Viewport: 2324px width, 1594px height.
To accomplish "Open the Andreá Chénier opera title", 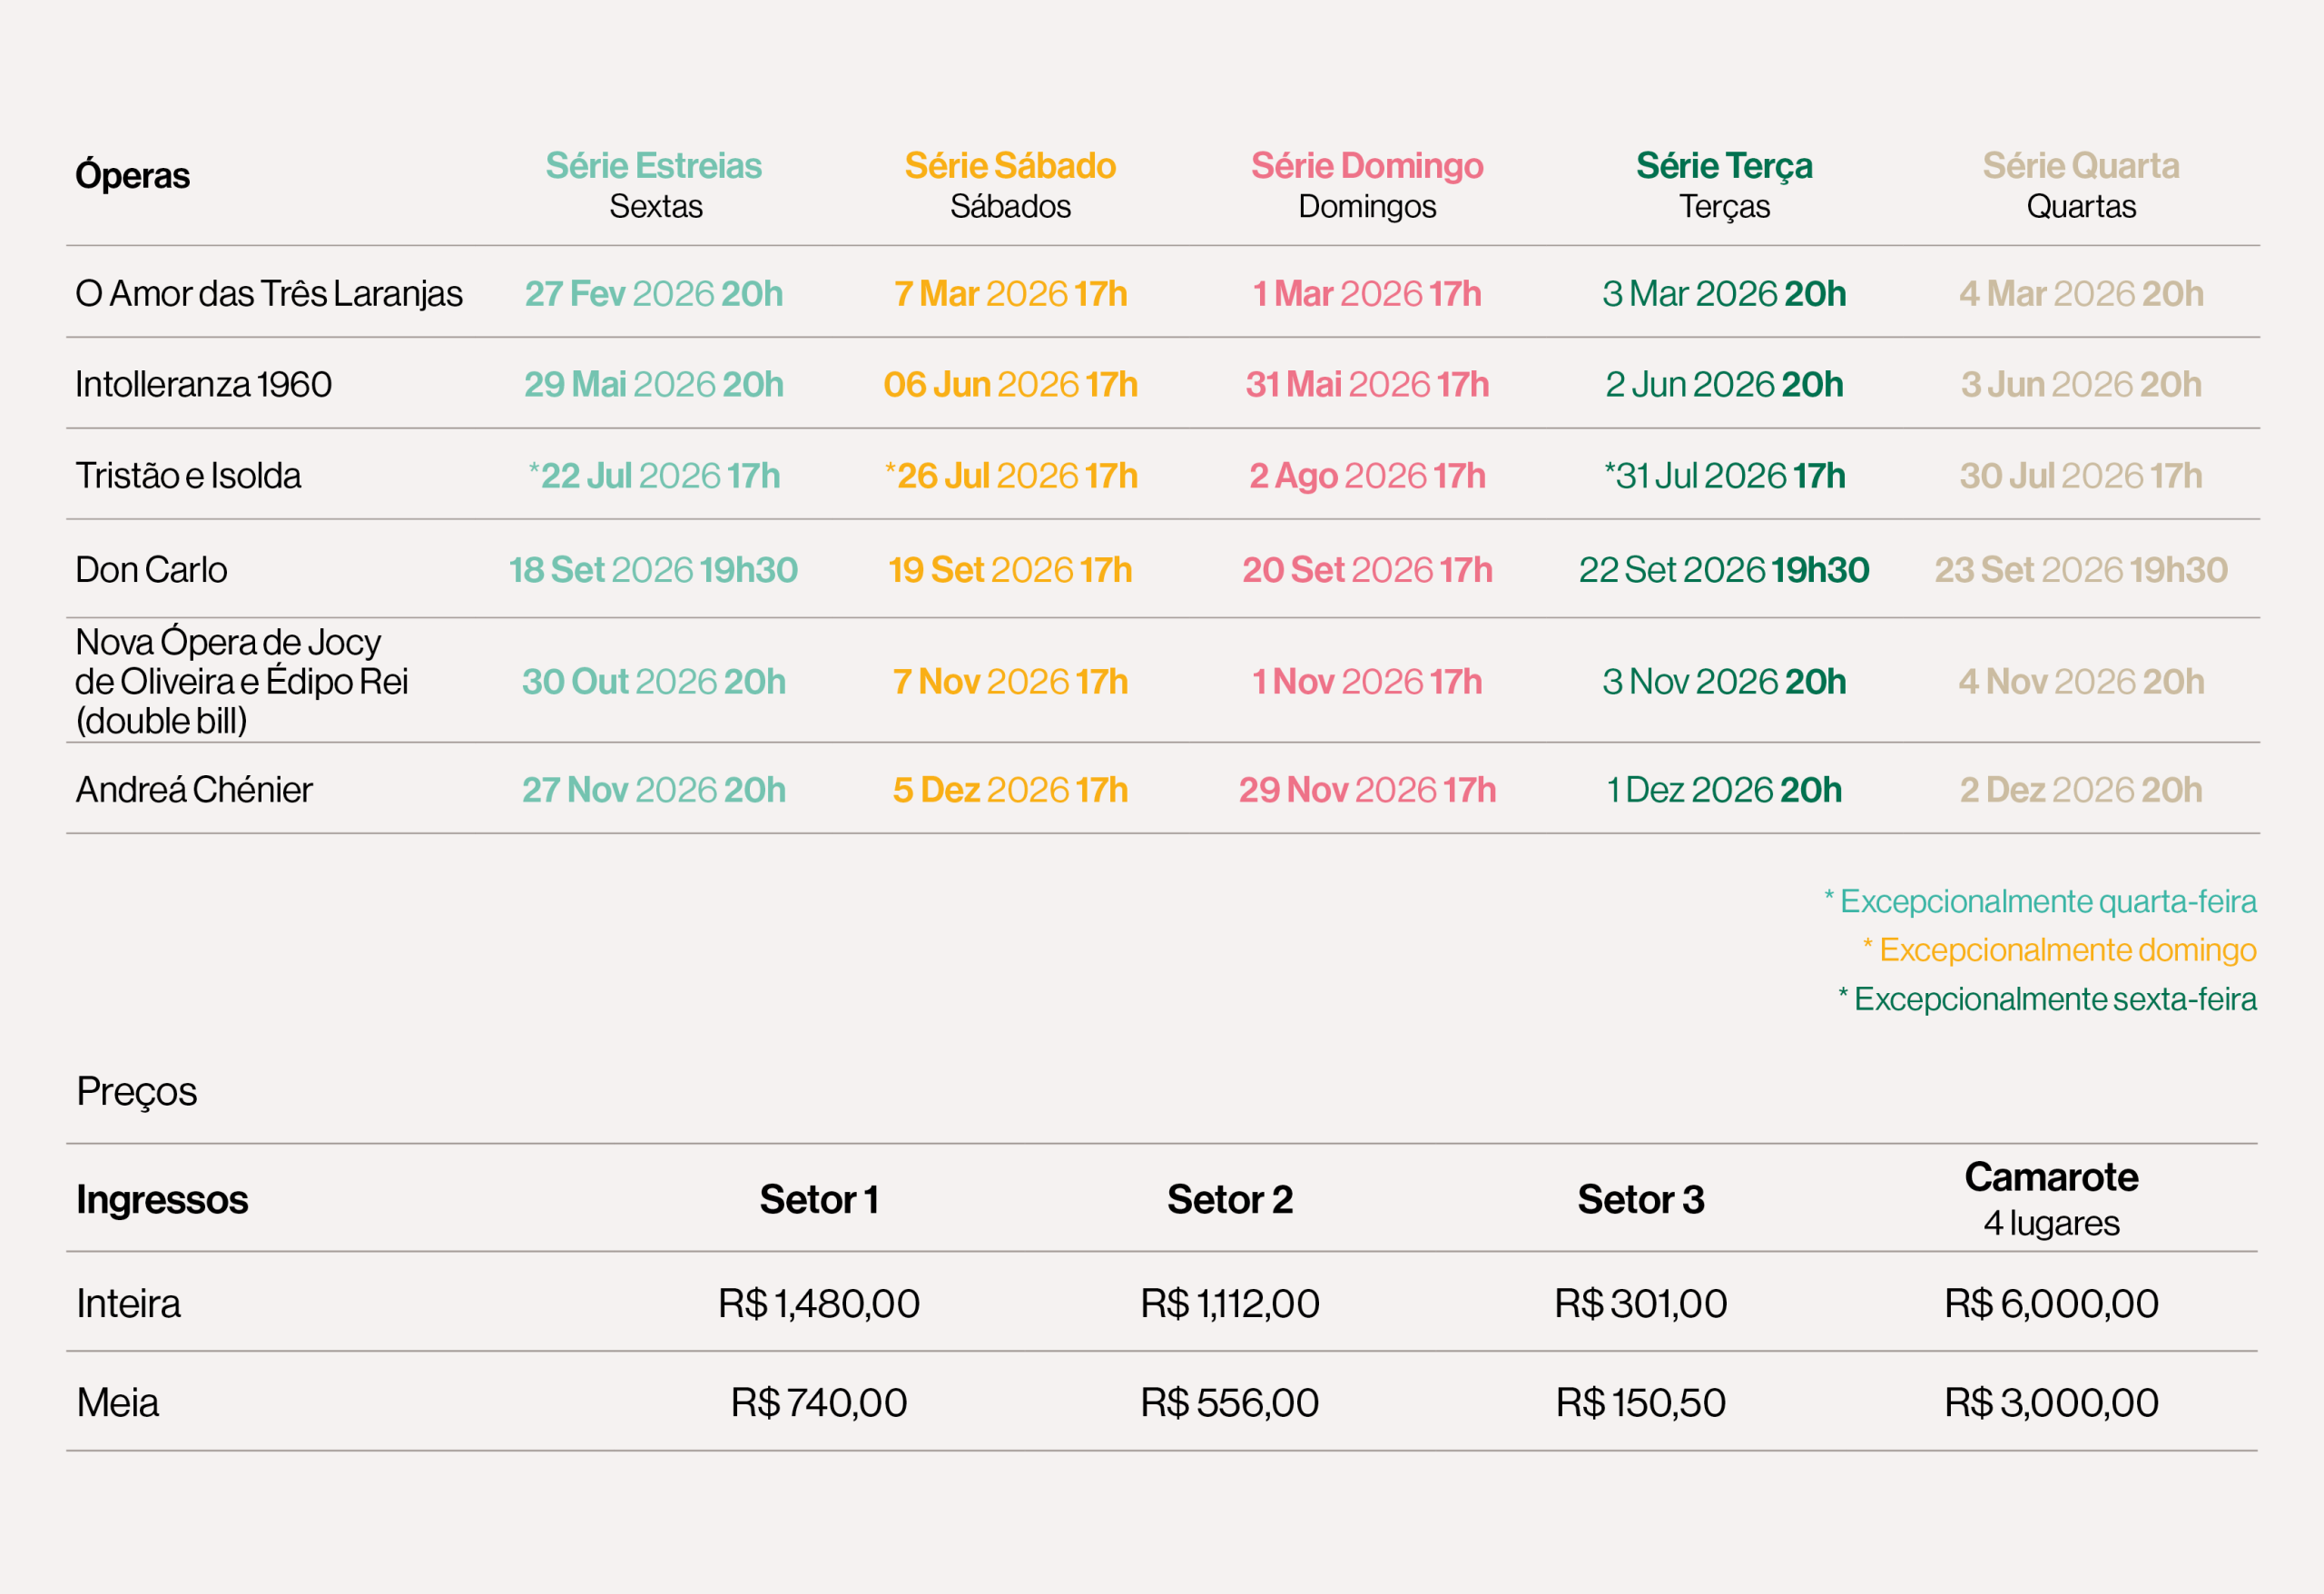I will pyautogui.click(x=194, y=790).
